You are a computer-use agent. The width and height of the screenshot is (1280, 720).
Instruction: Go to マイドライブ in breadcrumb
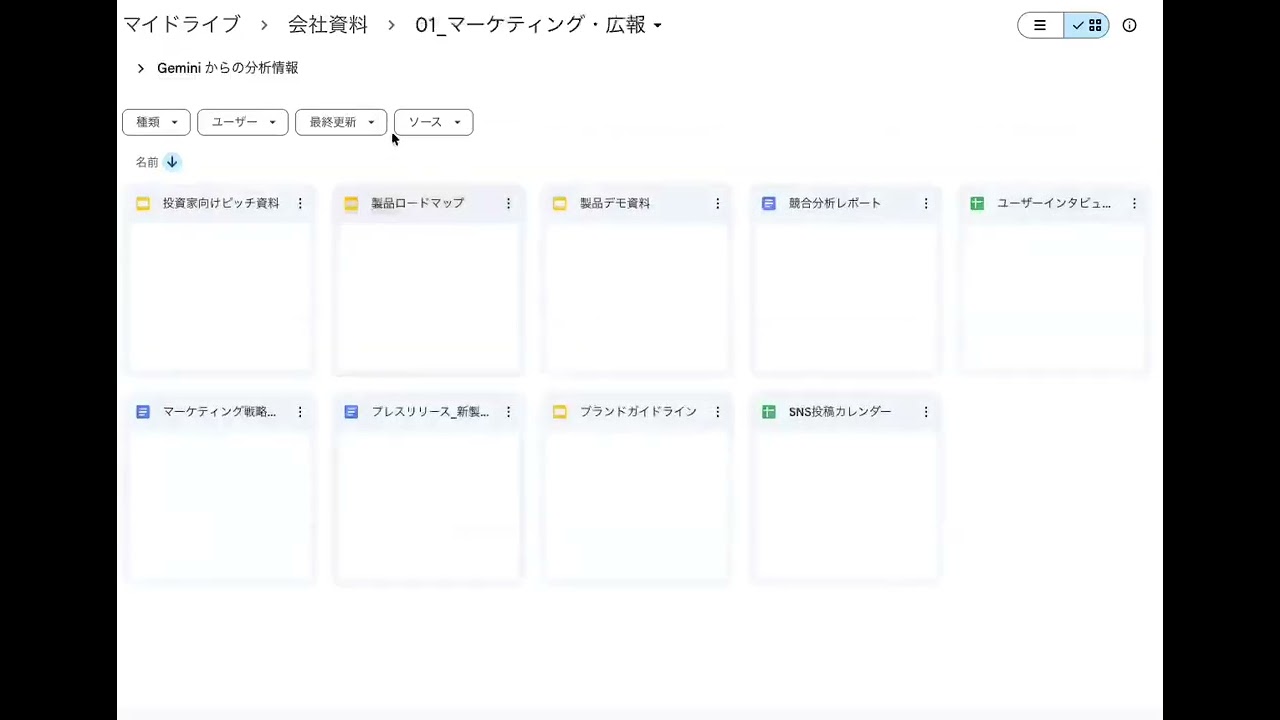[x=182, y=25]
